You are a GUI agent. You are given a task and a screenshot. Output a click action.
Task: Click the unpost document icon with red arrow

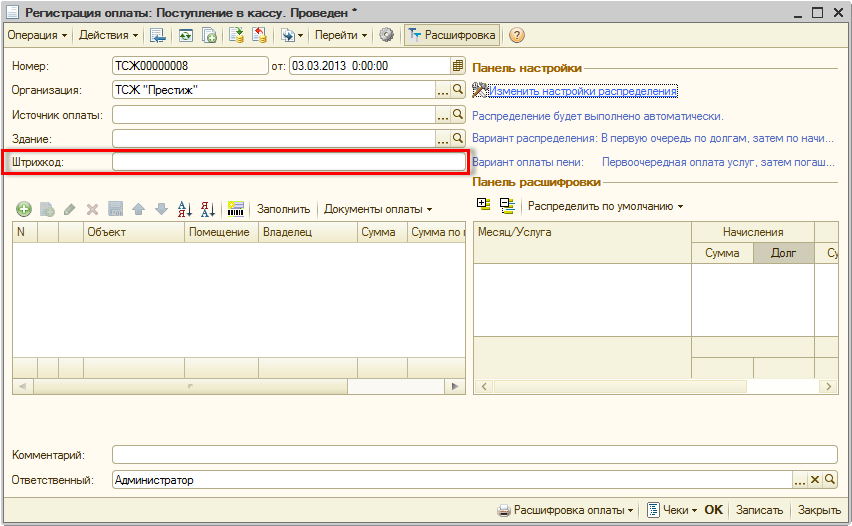[259, 35]
